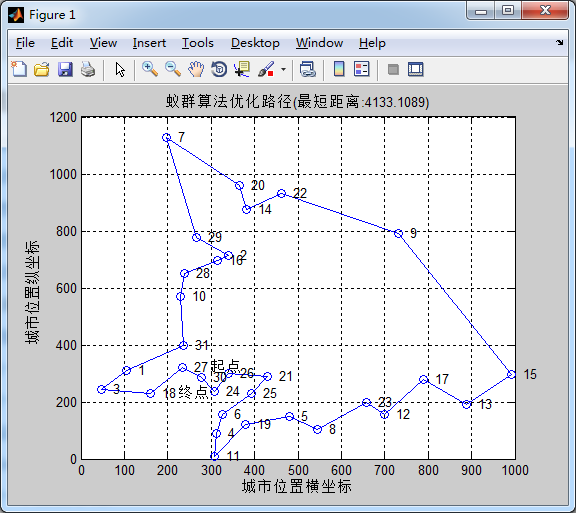Click city marker labeled 17
Image resolution: width=576 pixels, height=513 pixels.
pyautogui.click(x=424, y=379)
